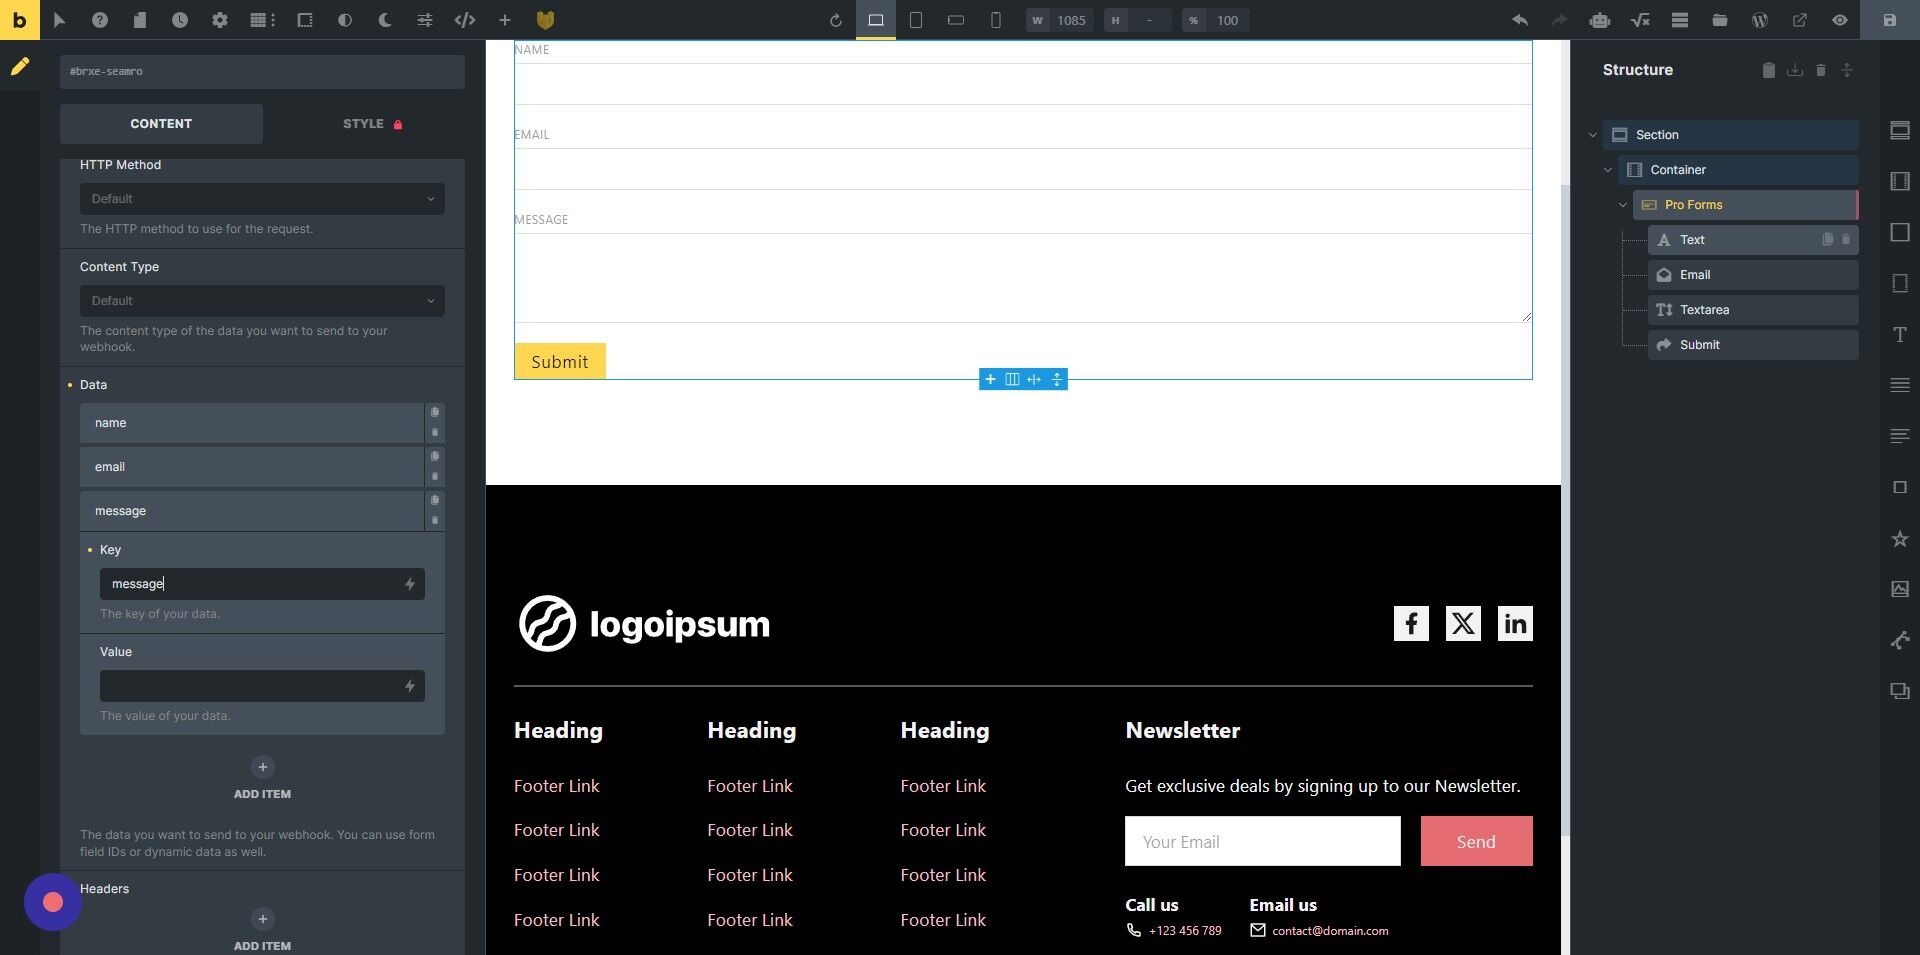Toggle front-end preview with the eye icon
Viewport: 1920px width, 955px height.
[1840, 20]
